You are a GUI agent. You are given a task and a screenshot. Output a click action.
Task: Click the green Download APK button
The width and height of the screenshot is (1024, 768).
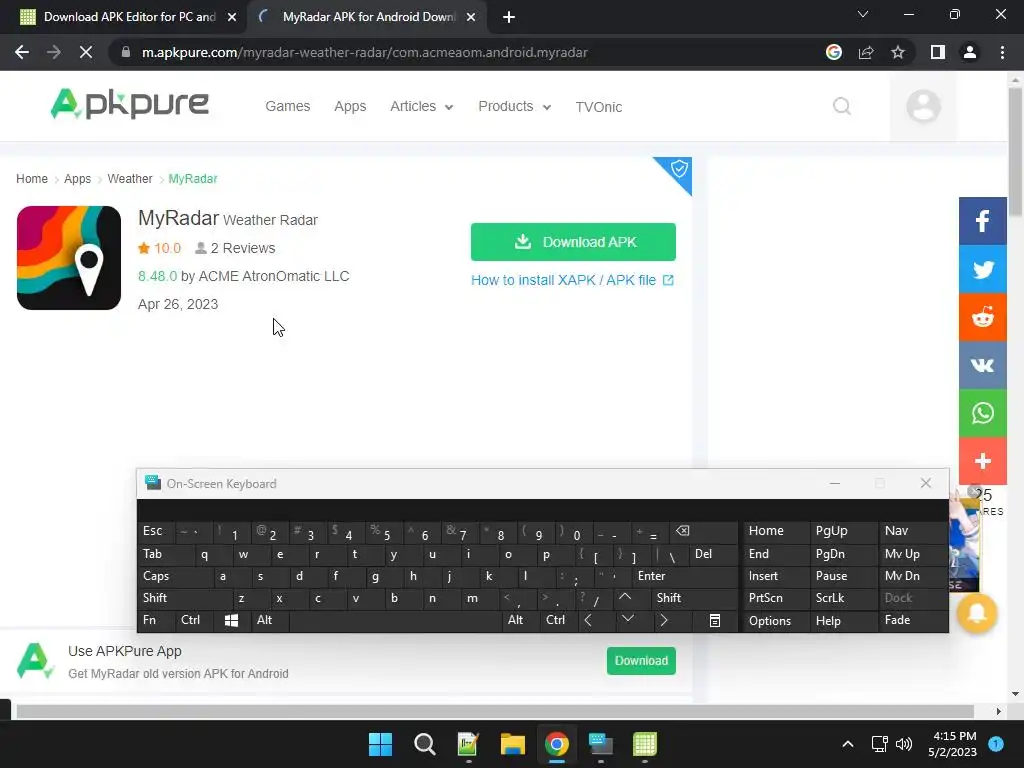pyautogui.click(x=573, y=242)
